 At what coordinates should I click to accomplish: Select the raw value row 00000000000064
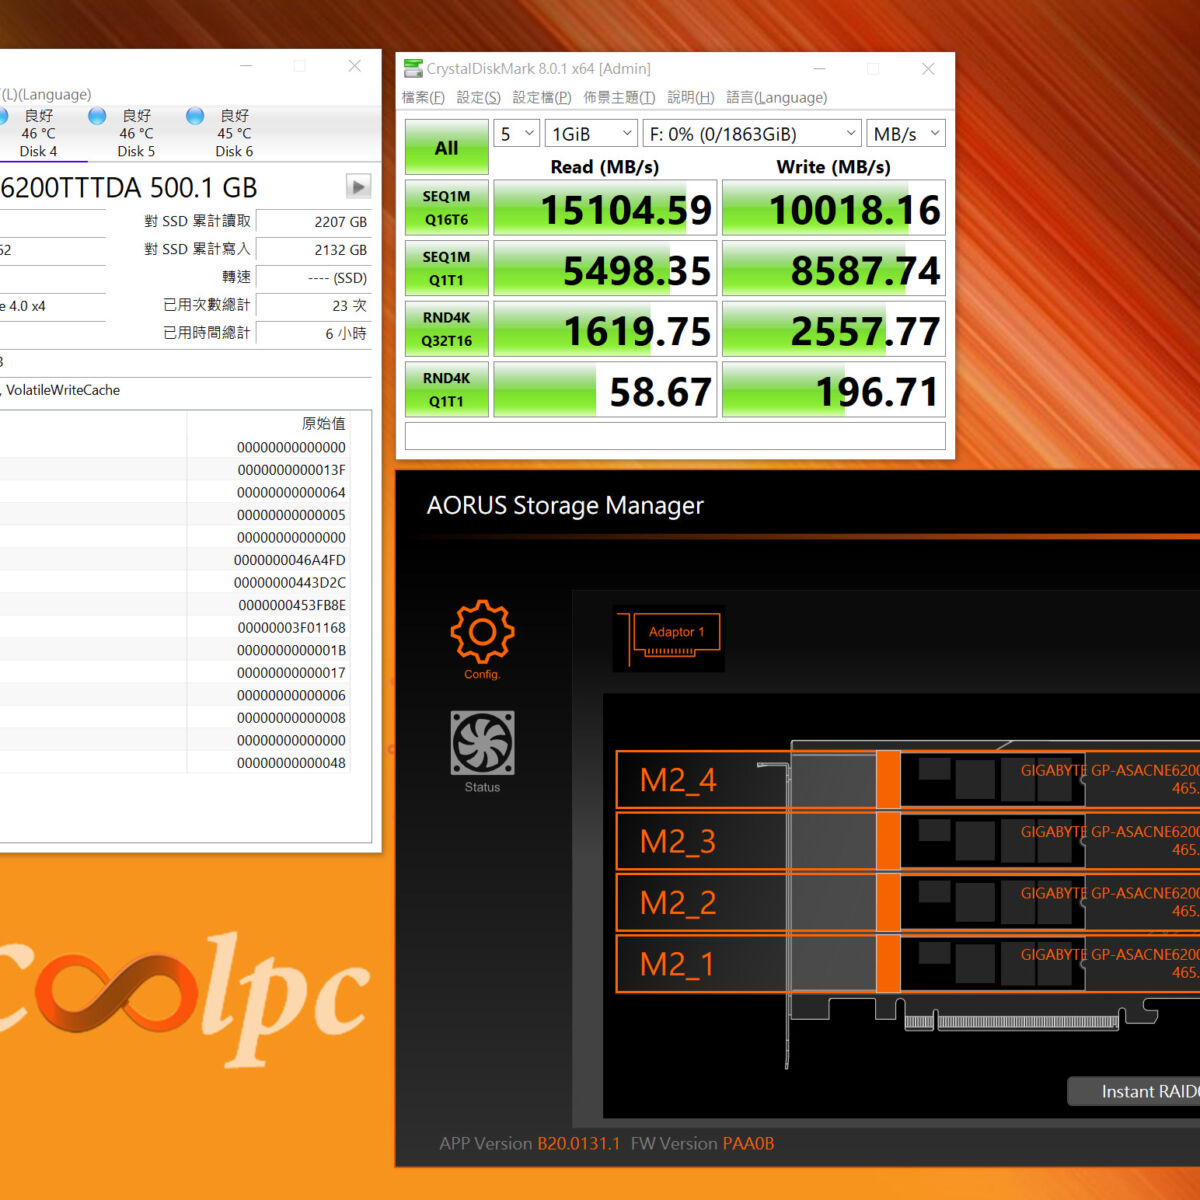coord(291,492)
